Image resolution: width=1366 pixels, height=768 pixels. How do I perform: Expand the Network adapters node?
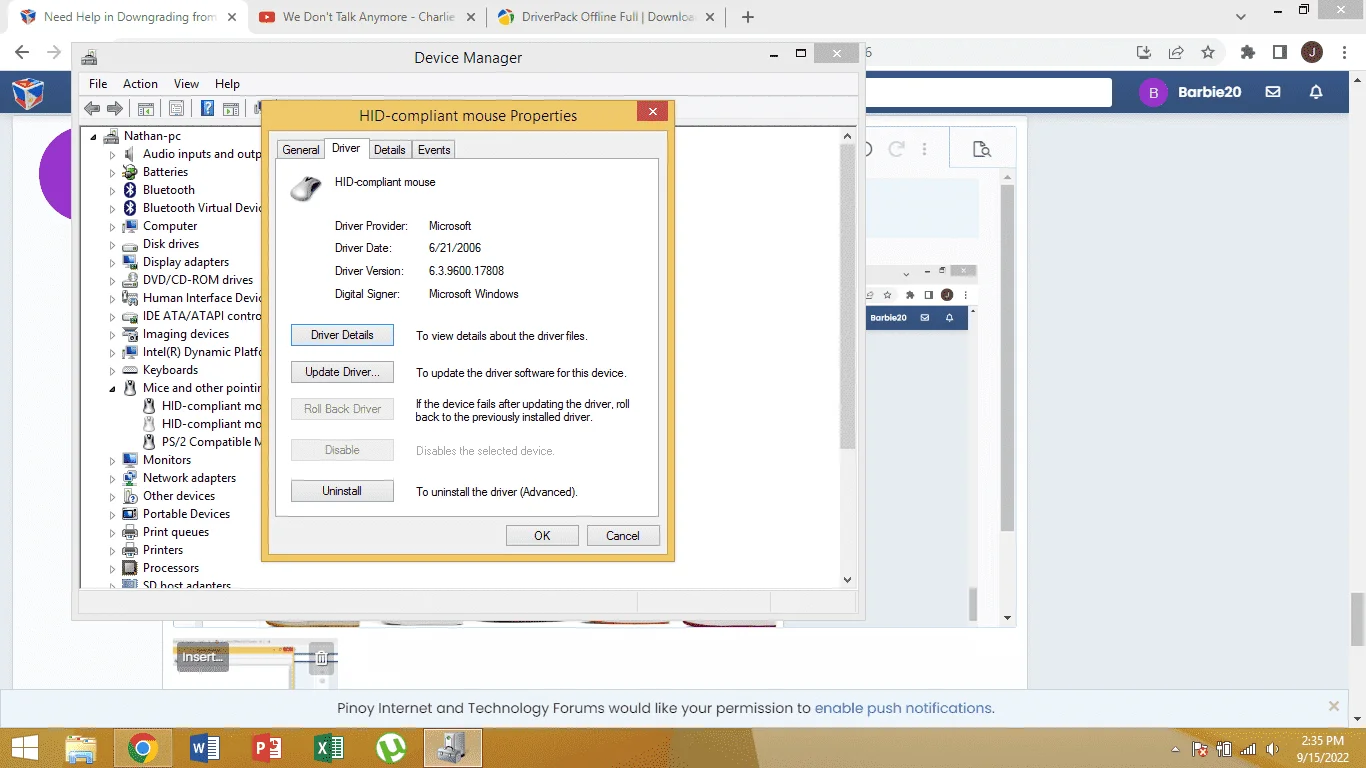(113, 478)
